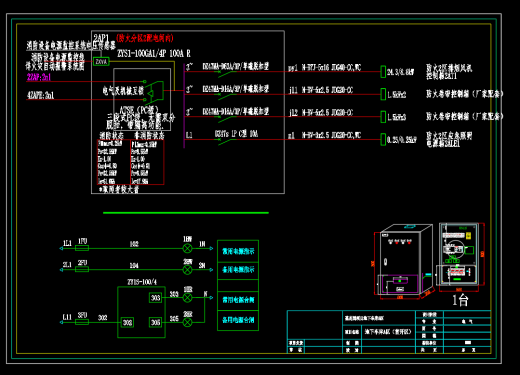The image size is (520, 375).
Task: Select the 'jl1' circuit cable label
Action: pyautogui.click(x=293, y=90)
